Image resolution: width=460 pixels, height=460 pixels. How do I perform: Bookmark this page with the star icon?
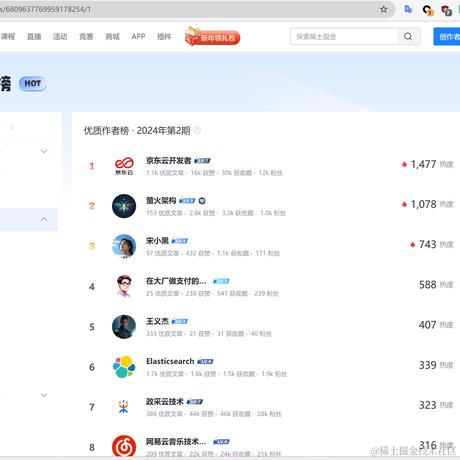point(383,9)
